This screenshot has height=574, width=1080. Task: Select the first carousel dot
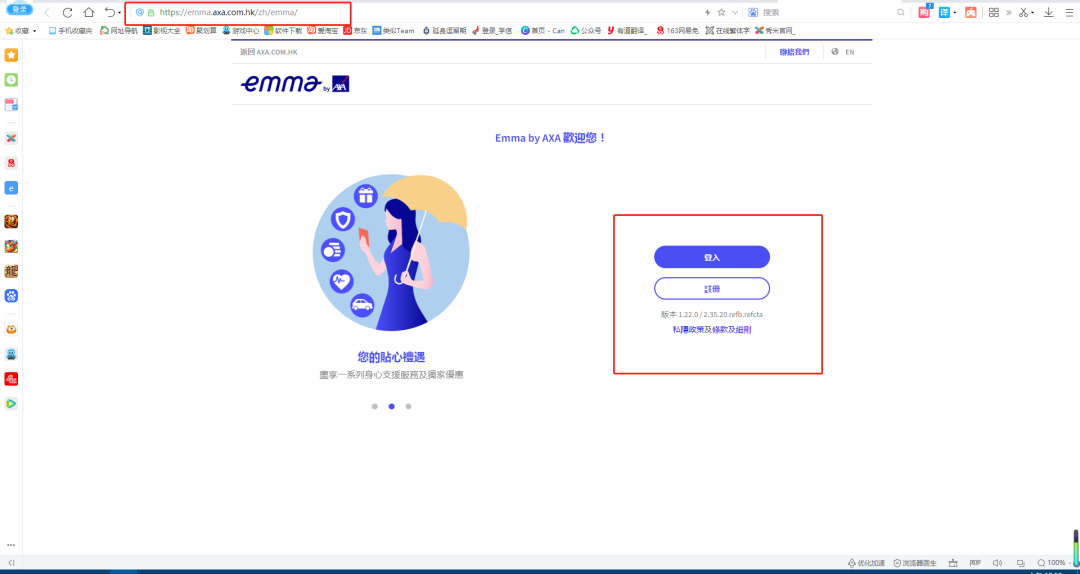click(x=375, y=407)
